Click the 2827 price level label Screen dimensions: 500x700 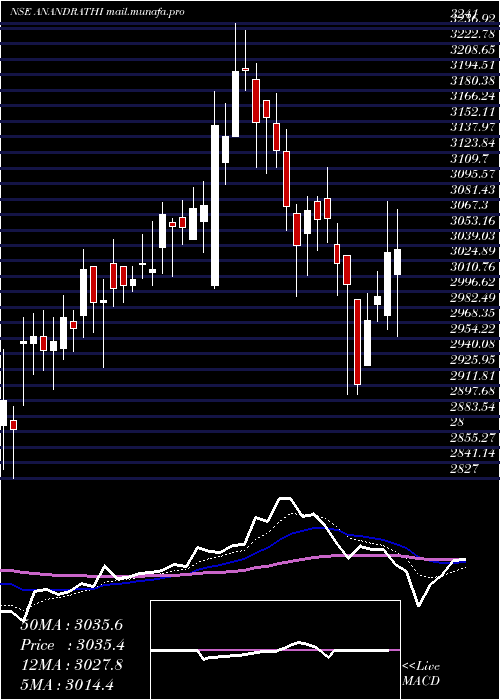coord(464,469)
